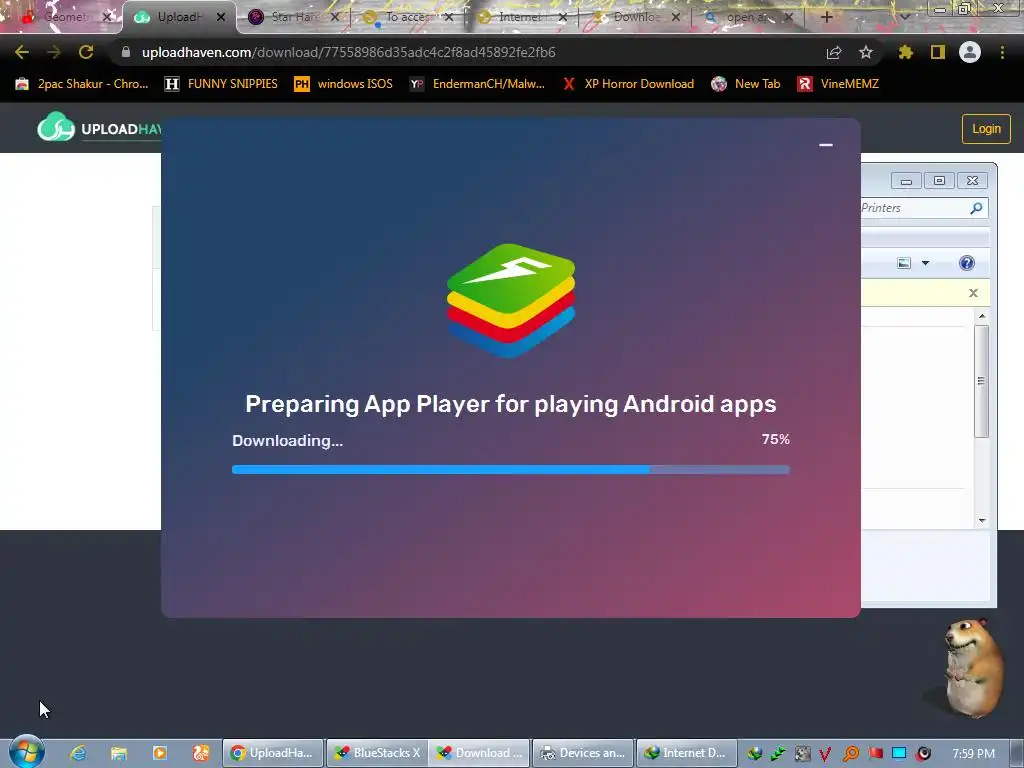1024x768 pixels.
Task: Launch Internet Explorer from the taskbar
Action: pos(78,753)
